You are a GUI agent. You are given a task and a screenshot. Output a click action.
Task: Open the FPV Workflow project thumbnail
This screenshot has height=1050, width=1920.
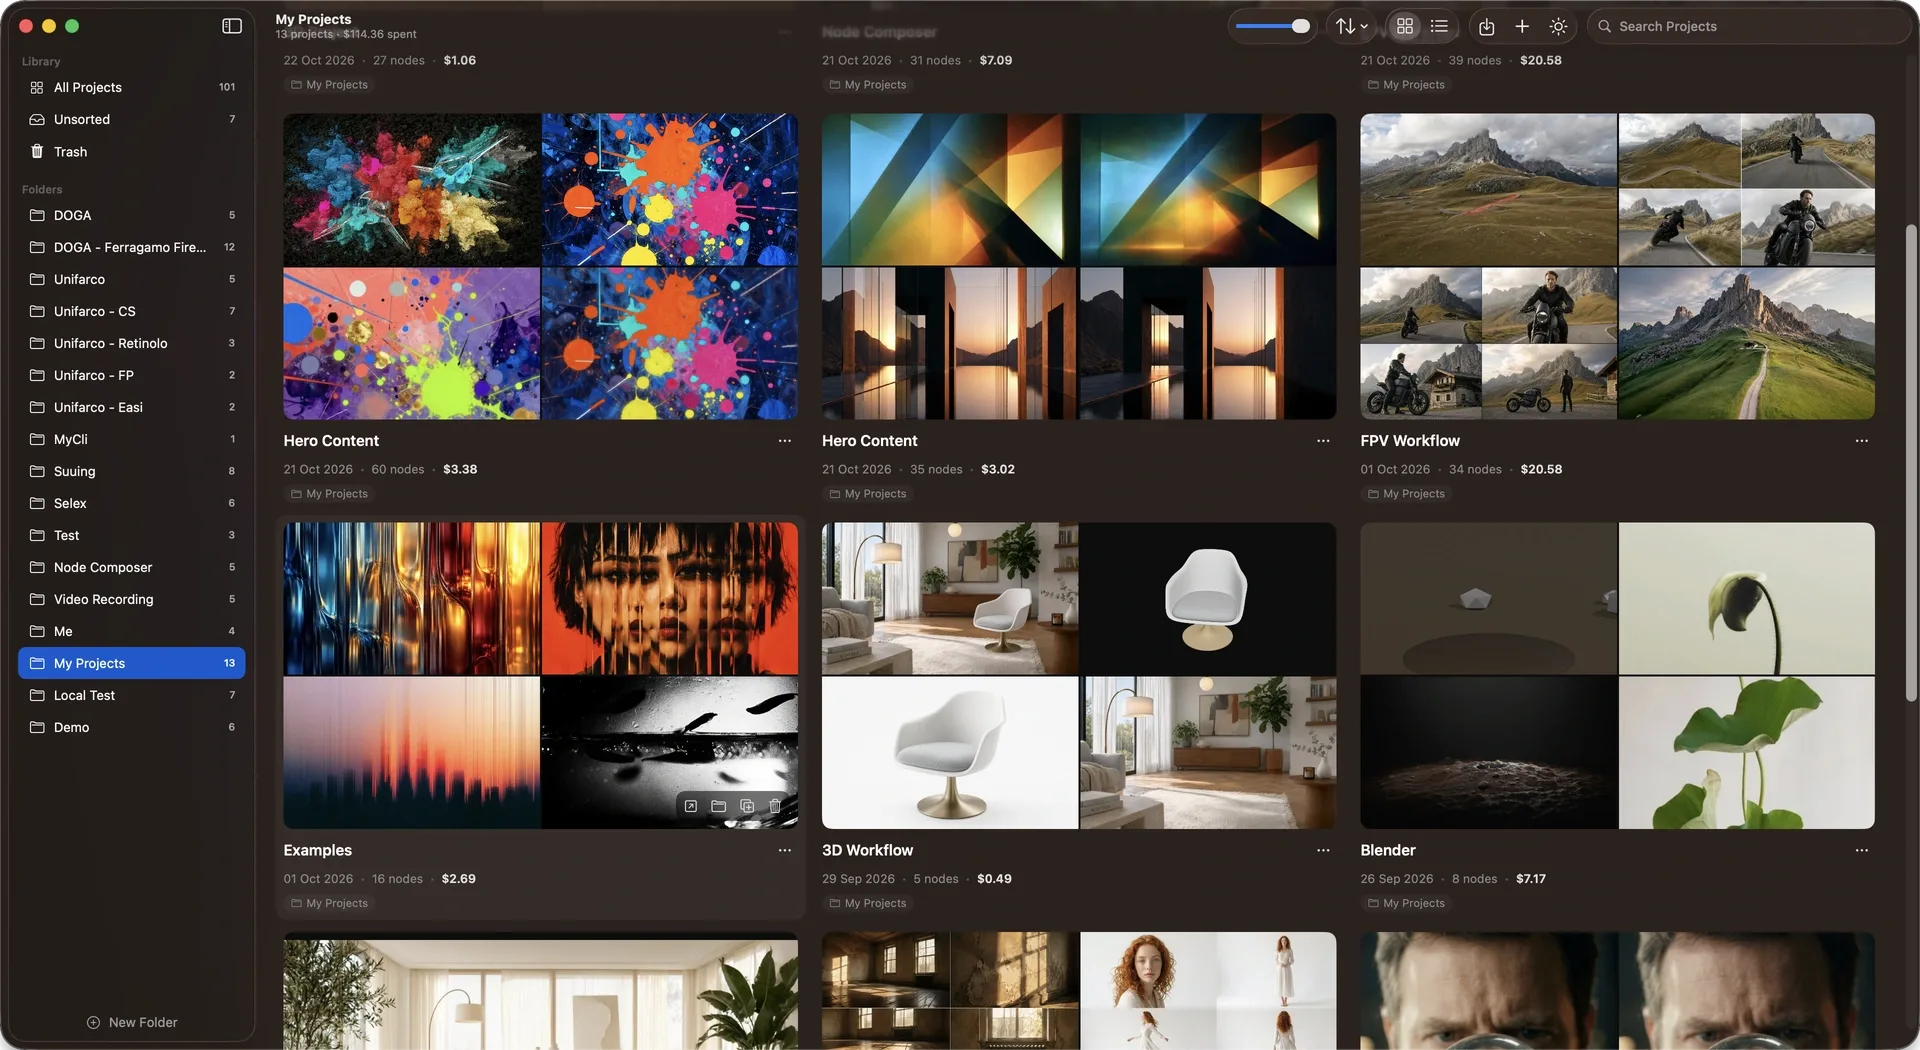[x=1617, y=266]
